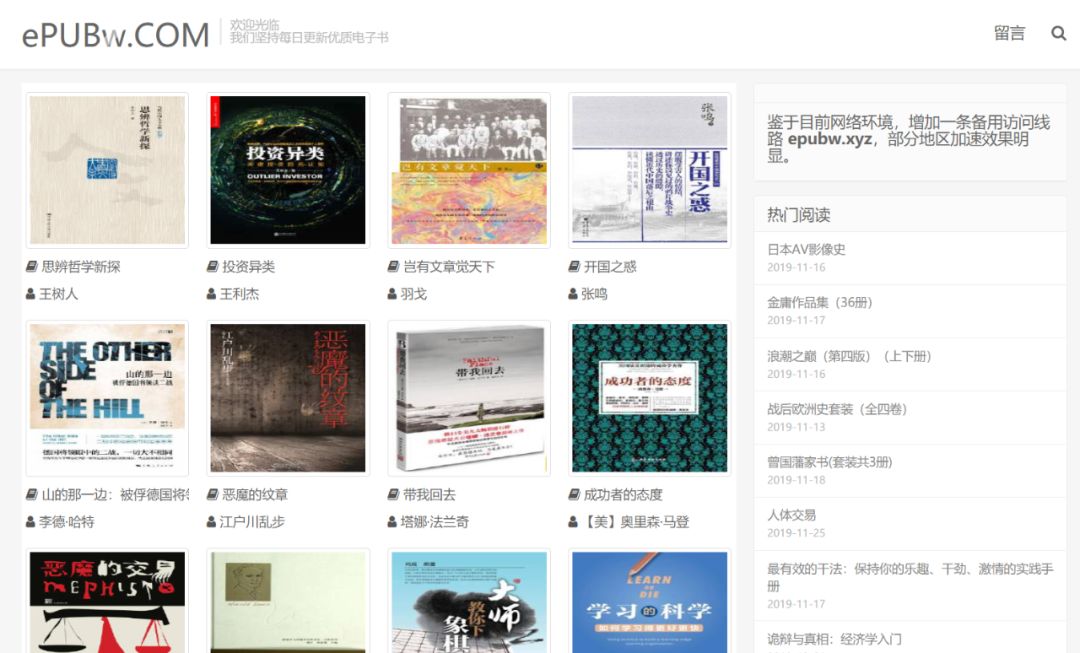
Task: Click the author icon beside 王利杰
Action: (211, 294)
